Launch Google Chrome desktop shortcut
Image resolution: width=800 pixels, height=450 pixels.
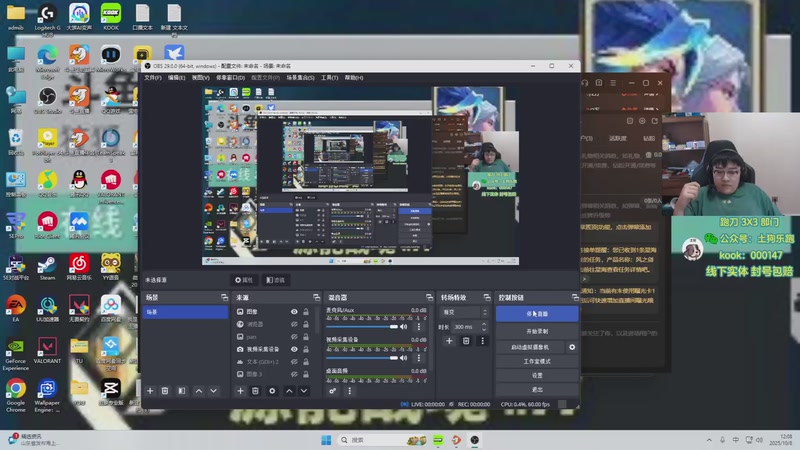coord(16,395)
